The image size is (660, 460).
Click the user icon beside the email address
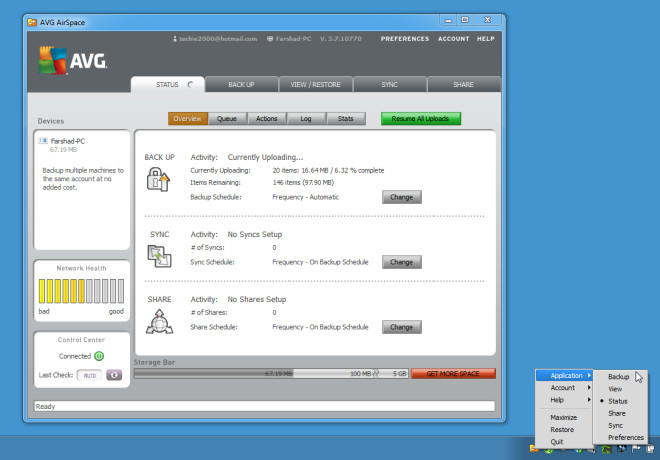[175, 39]
